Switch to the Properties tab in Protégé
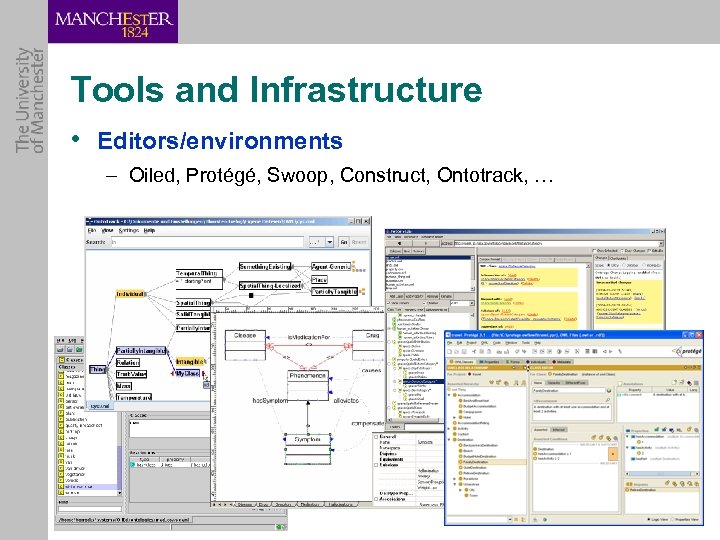Viewport: 720px width, 540px height. point(489,362)
